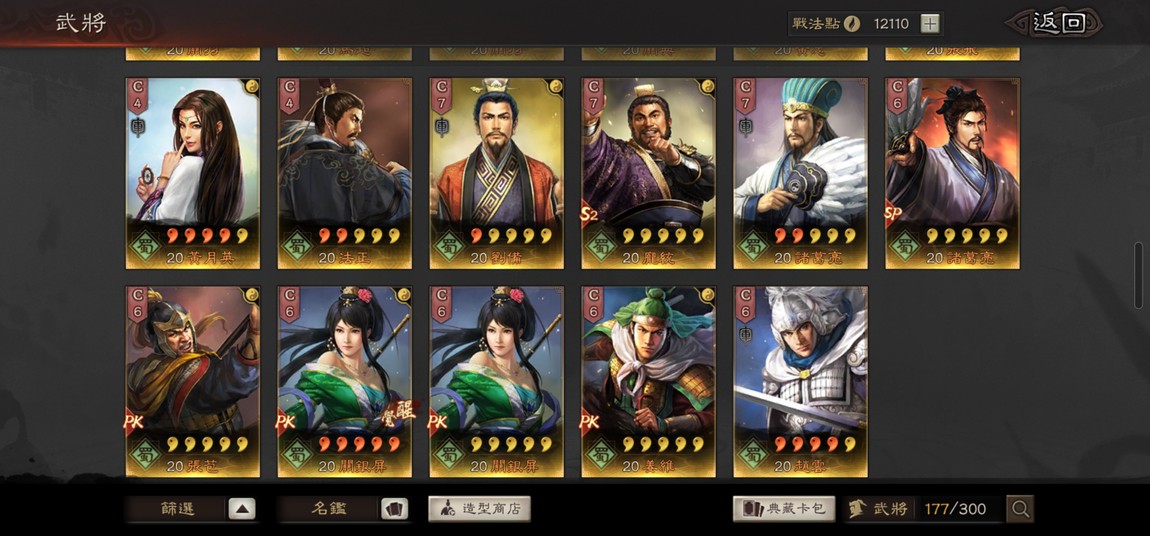Expand the 篩選 filter arrow
This screenshot has width=1150, height=536.
coord(242,509)
